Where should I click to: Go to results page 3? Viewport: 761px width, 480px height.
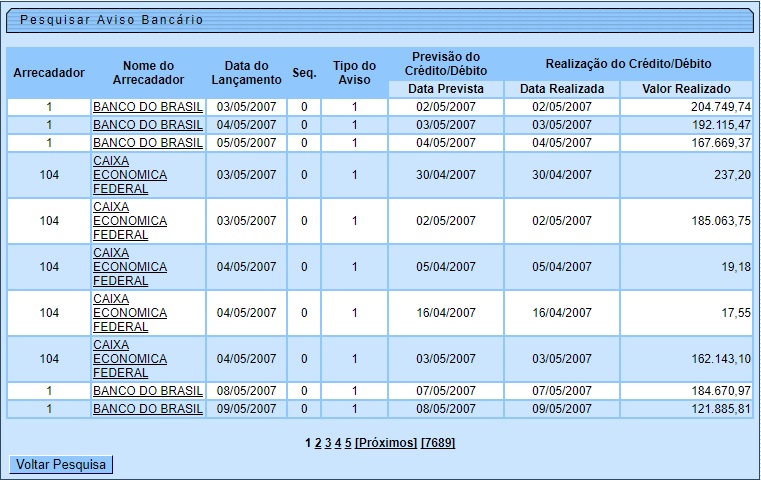point(328,443)
